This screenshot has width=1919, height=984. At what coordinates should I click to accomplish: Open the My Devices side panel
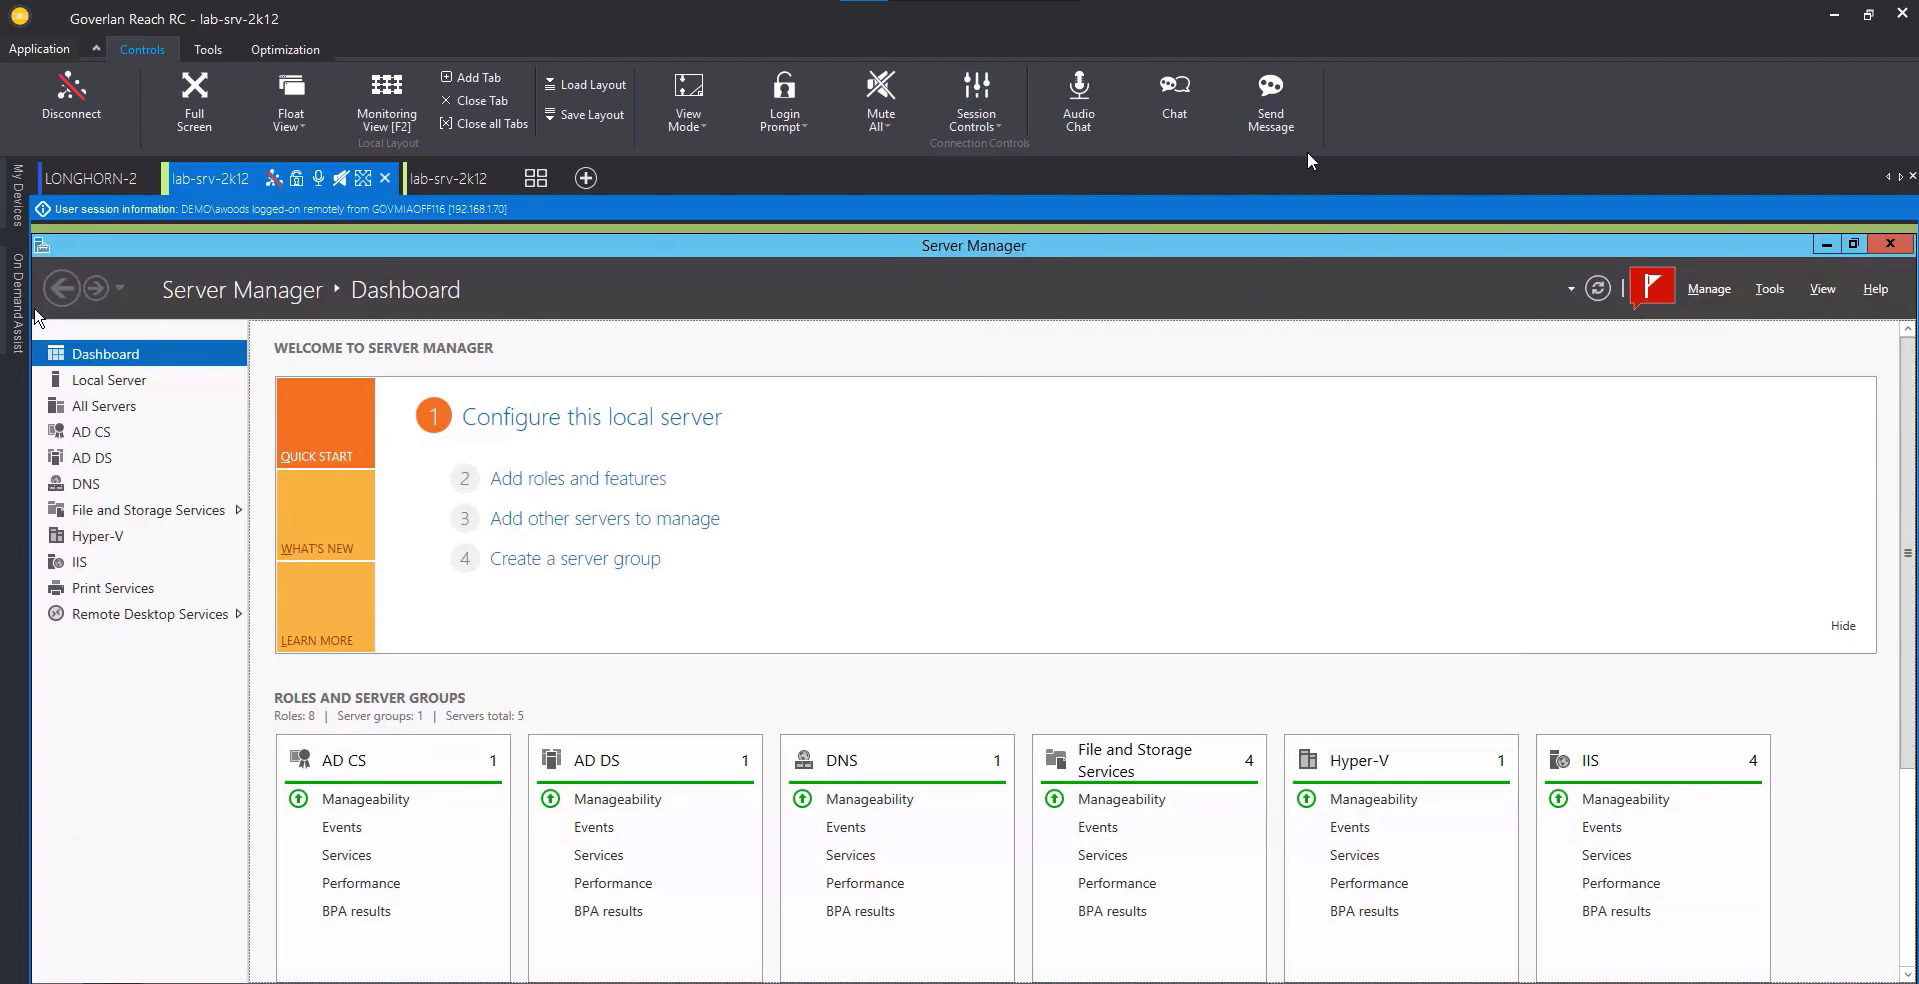(x=17, y=195)
